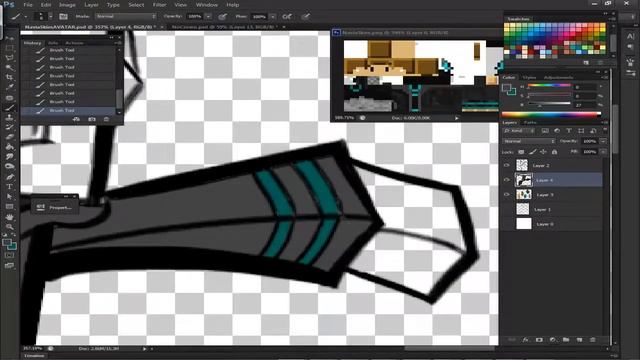Viewport: 640px width, 360px height.
Task: Click the delete layer trash icon
Action: click(593, 340)
